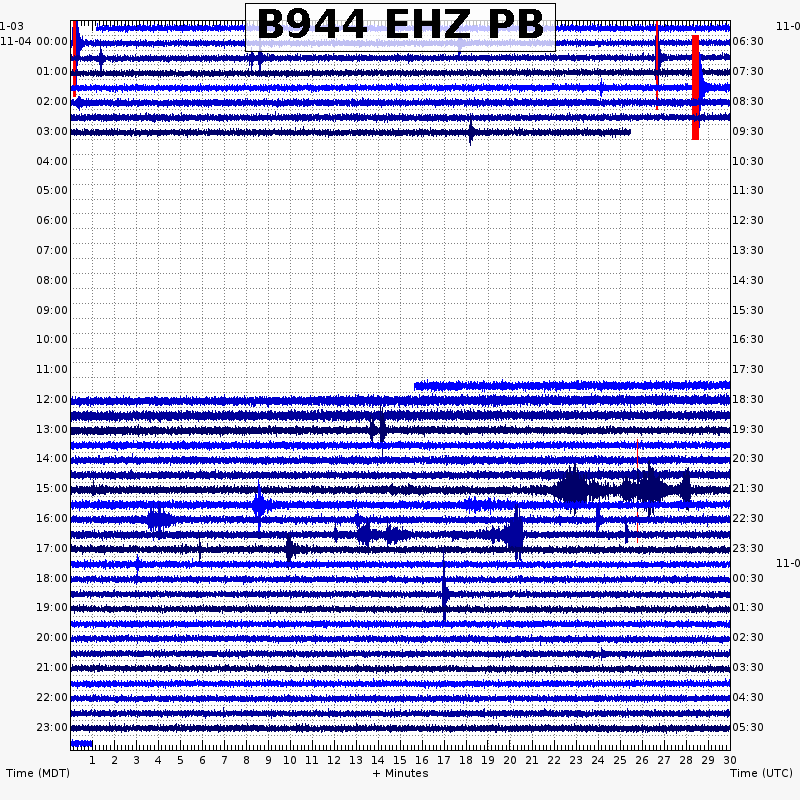
Task: Select the 23:00 MDT row label
Action: coord(52,727)
